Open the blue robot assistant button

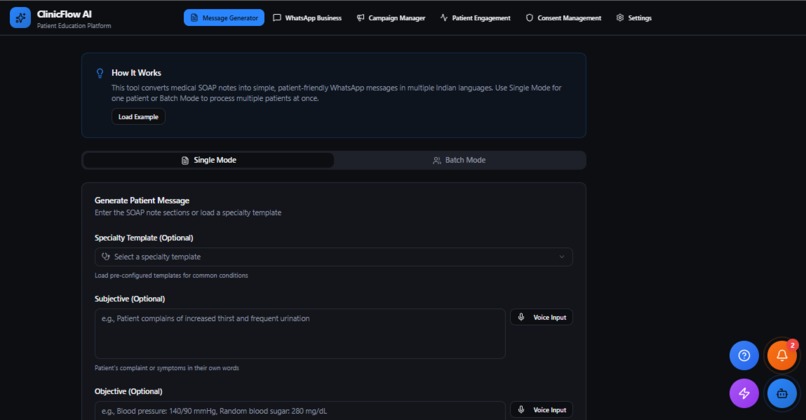pos(782,393)
